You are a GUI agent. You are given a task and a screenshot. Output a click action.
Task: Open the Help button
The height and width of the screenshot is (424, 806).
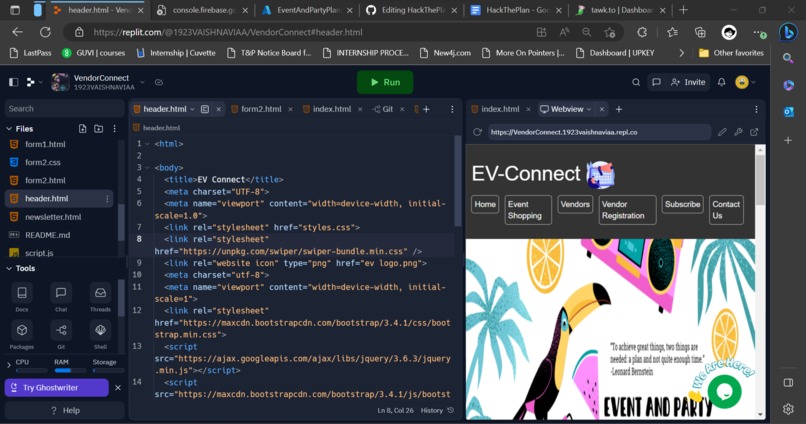coord(65,410)
